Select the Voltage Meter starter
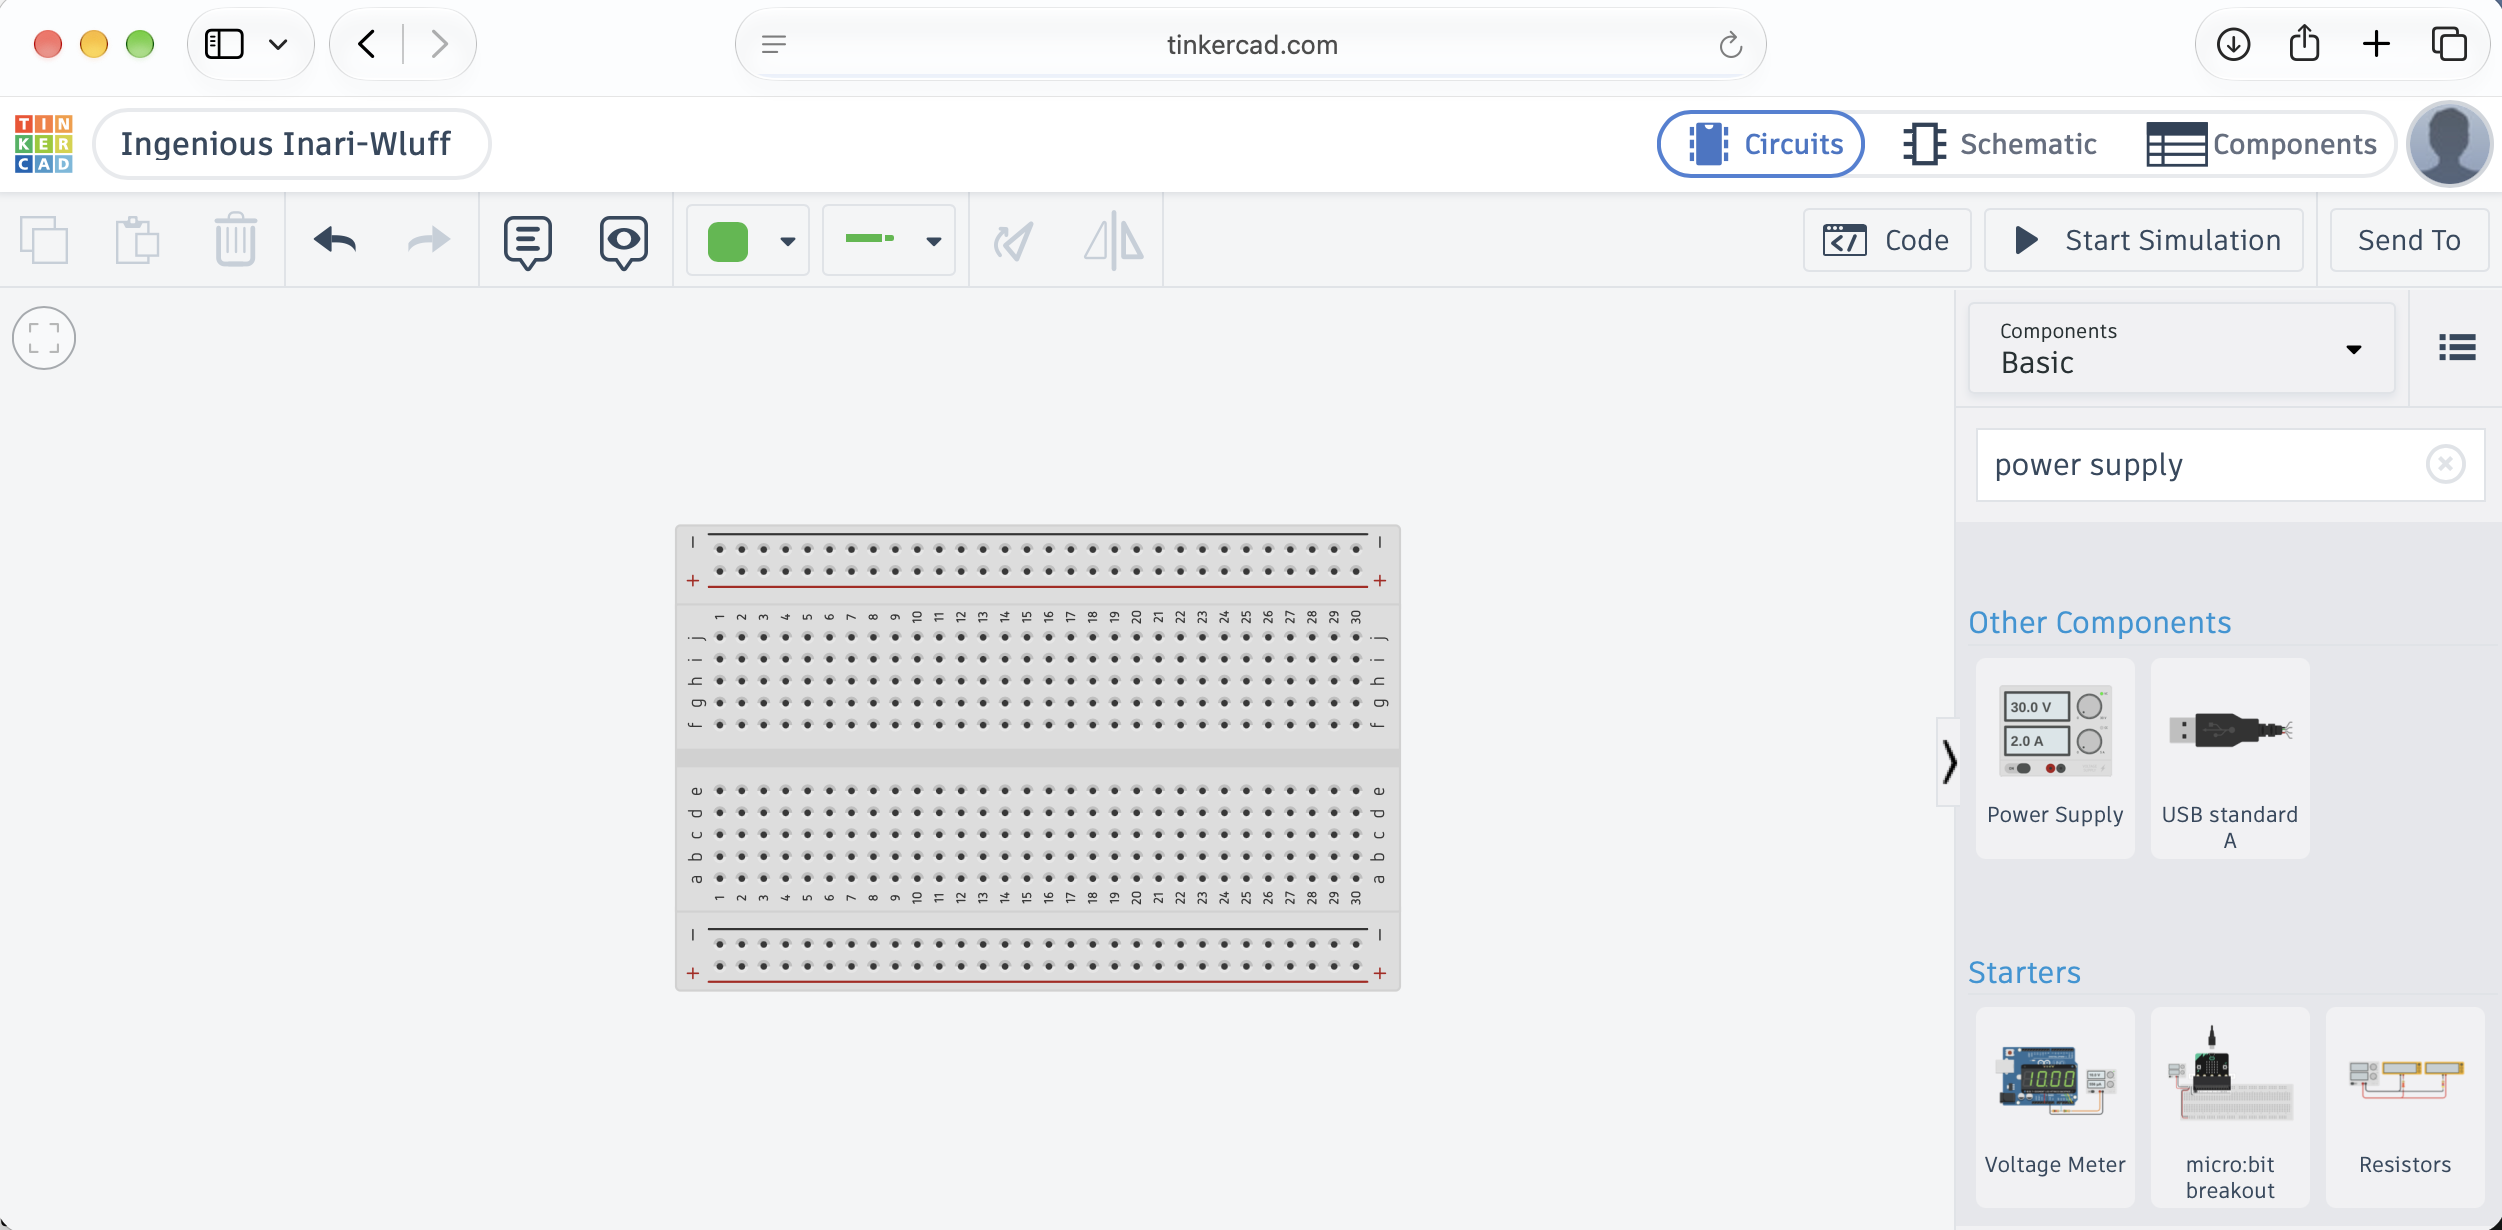 click(2055, 1107)
